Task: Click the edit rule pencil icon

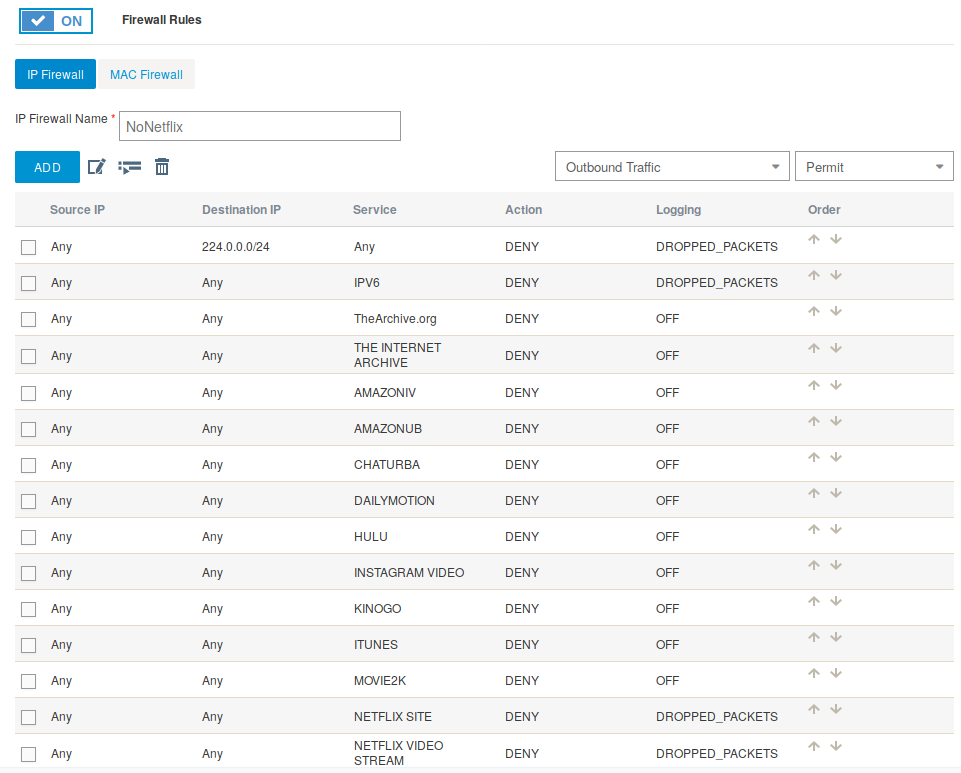Action: pos(97,167)
